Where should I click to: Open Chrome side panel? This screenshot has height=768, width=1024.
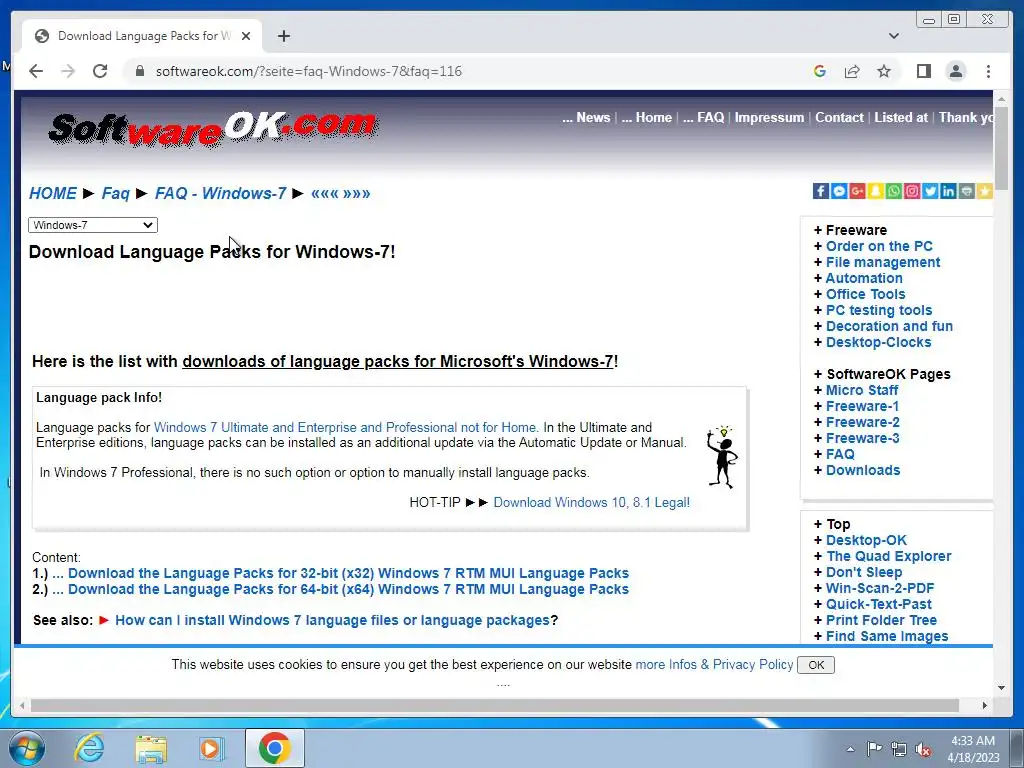(923, 71)
